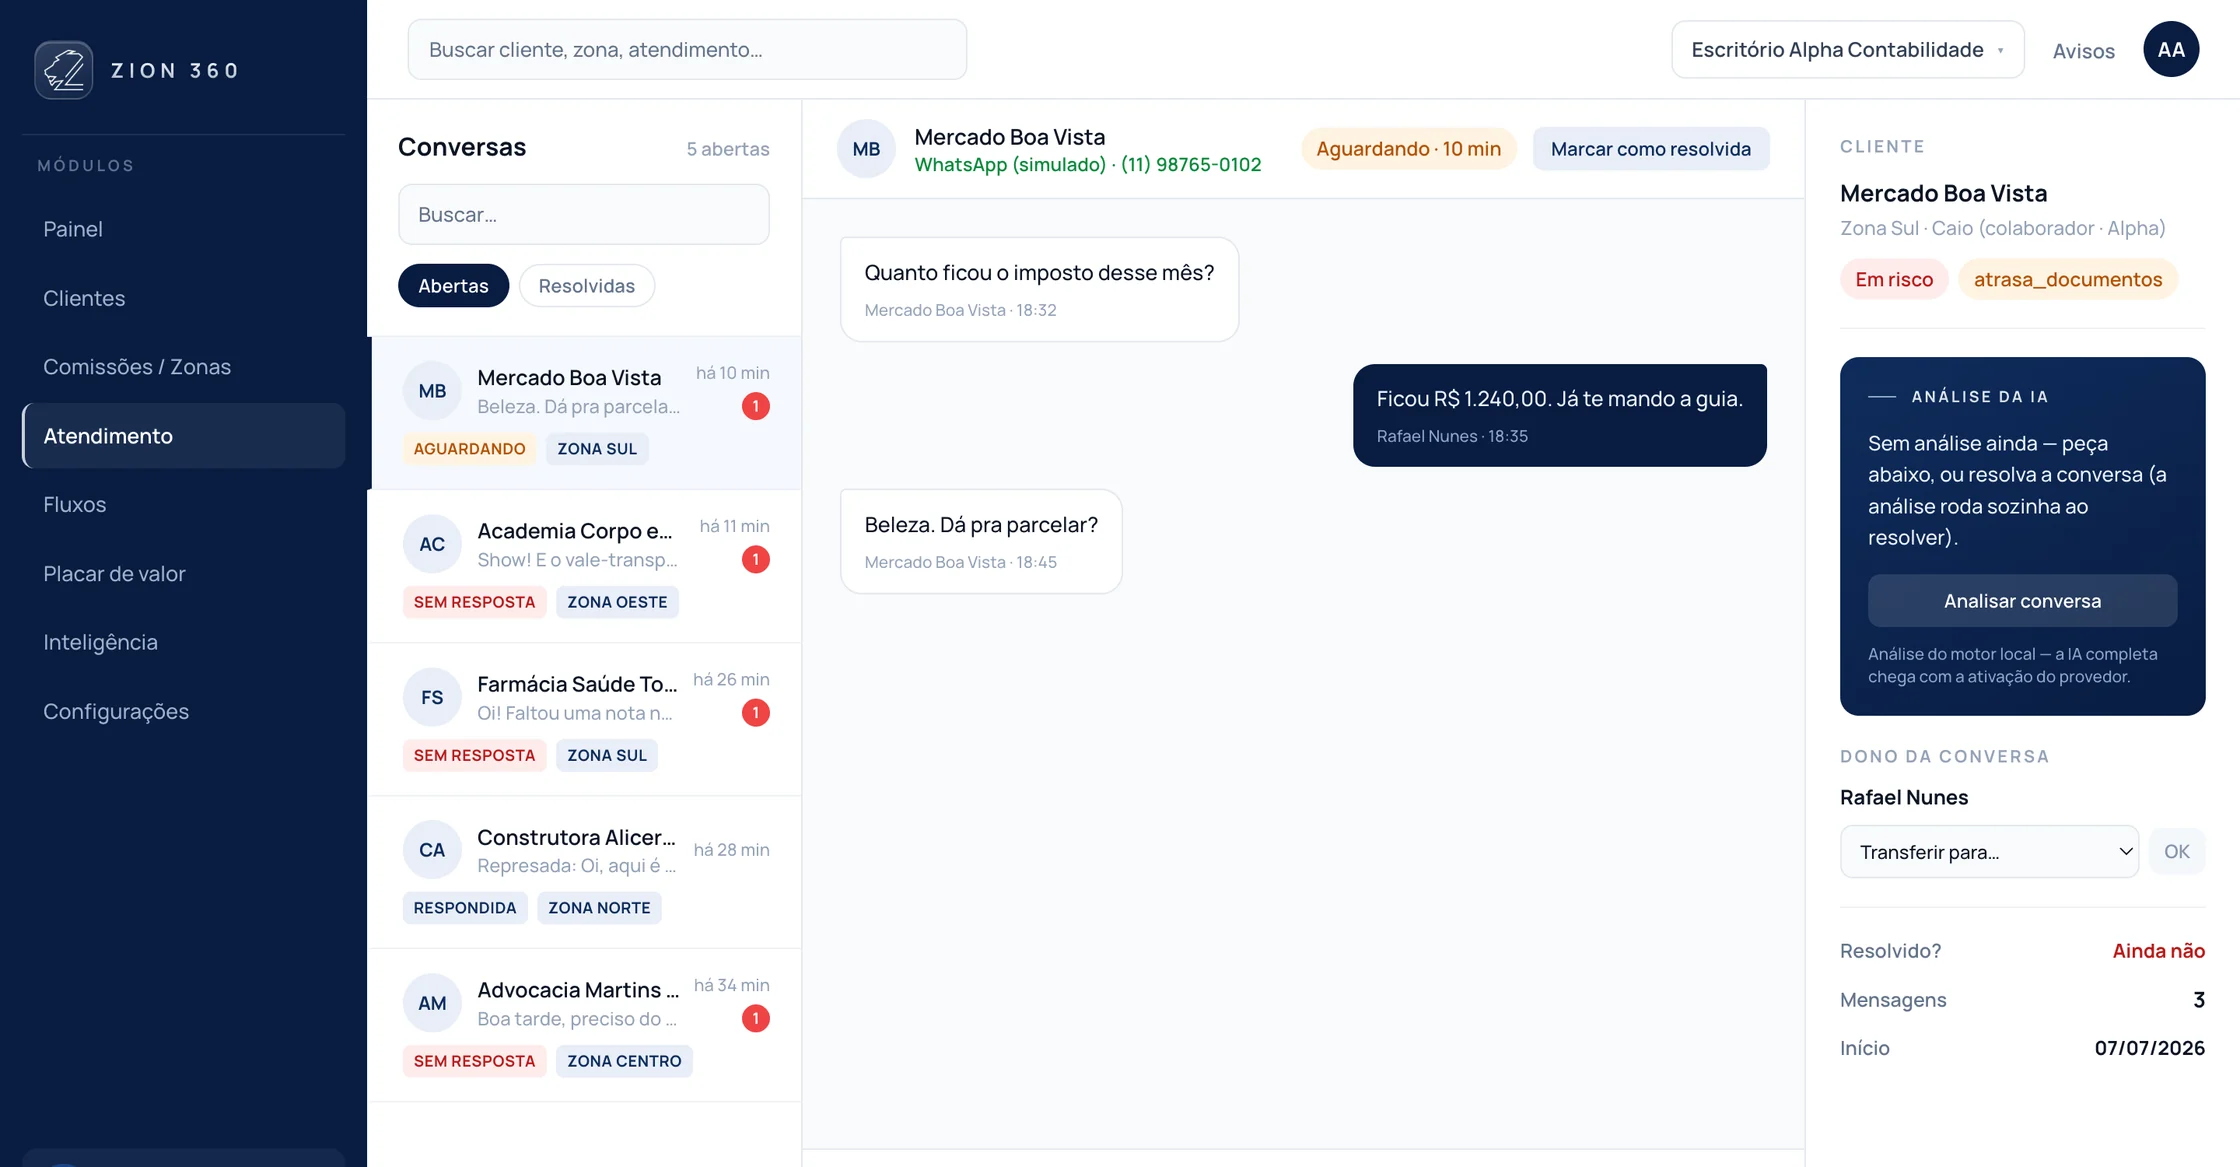Focus the Buscar conversations search field
Image resolution: width=2240 pixels, height=1167 pixels.
[x=584, y=214]
